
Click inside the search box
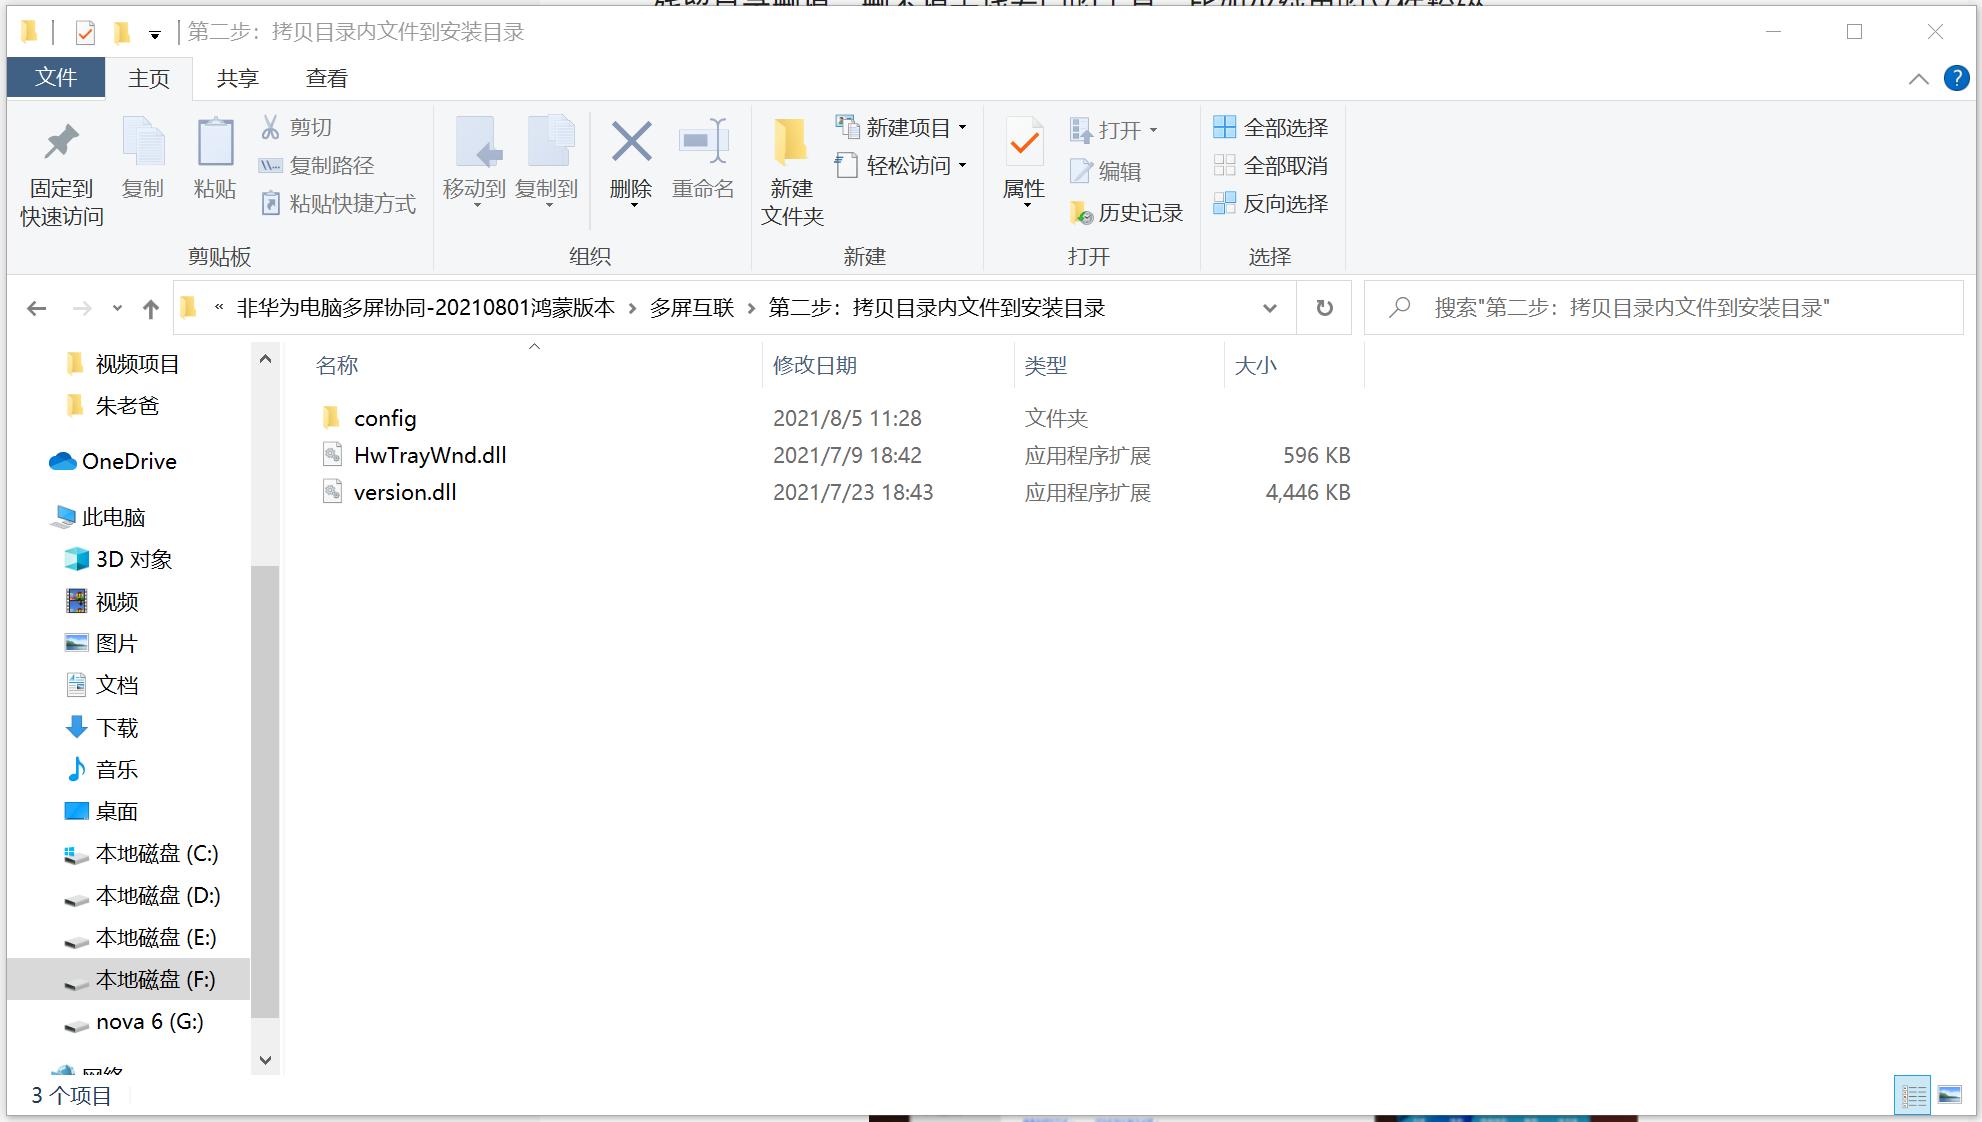pyautogui.click(x=1660, y=308)
